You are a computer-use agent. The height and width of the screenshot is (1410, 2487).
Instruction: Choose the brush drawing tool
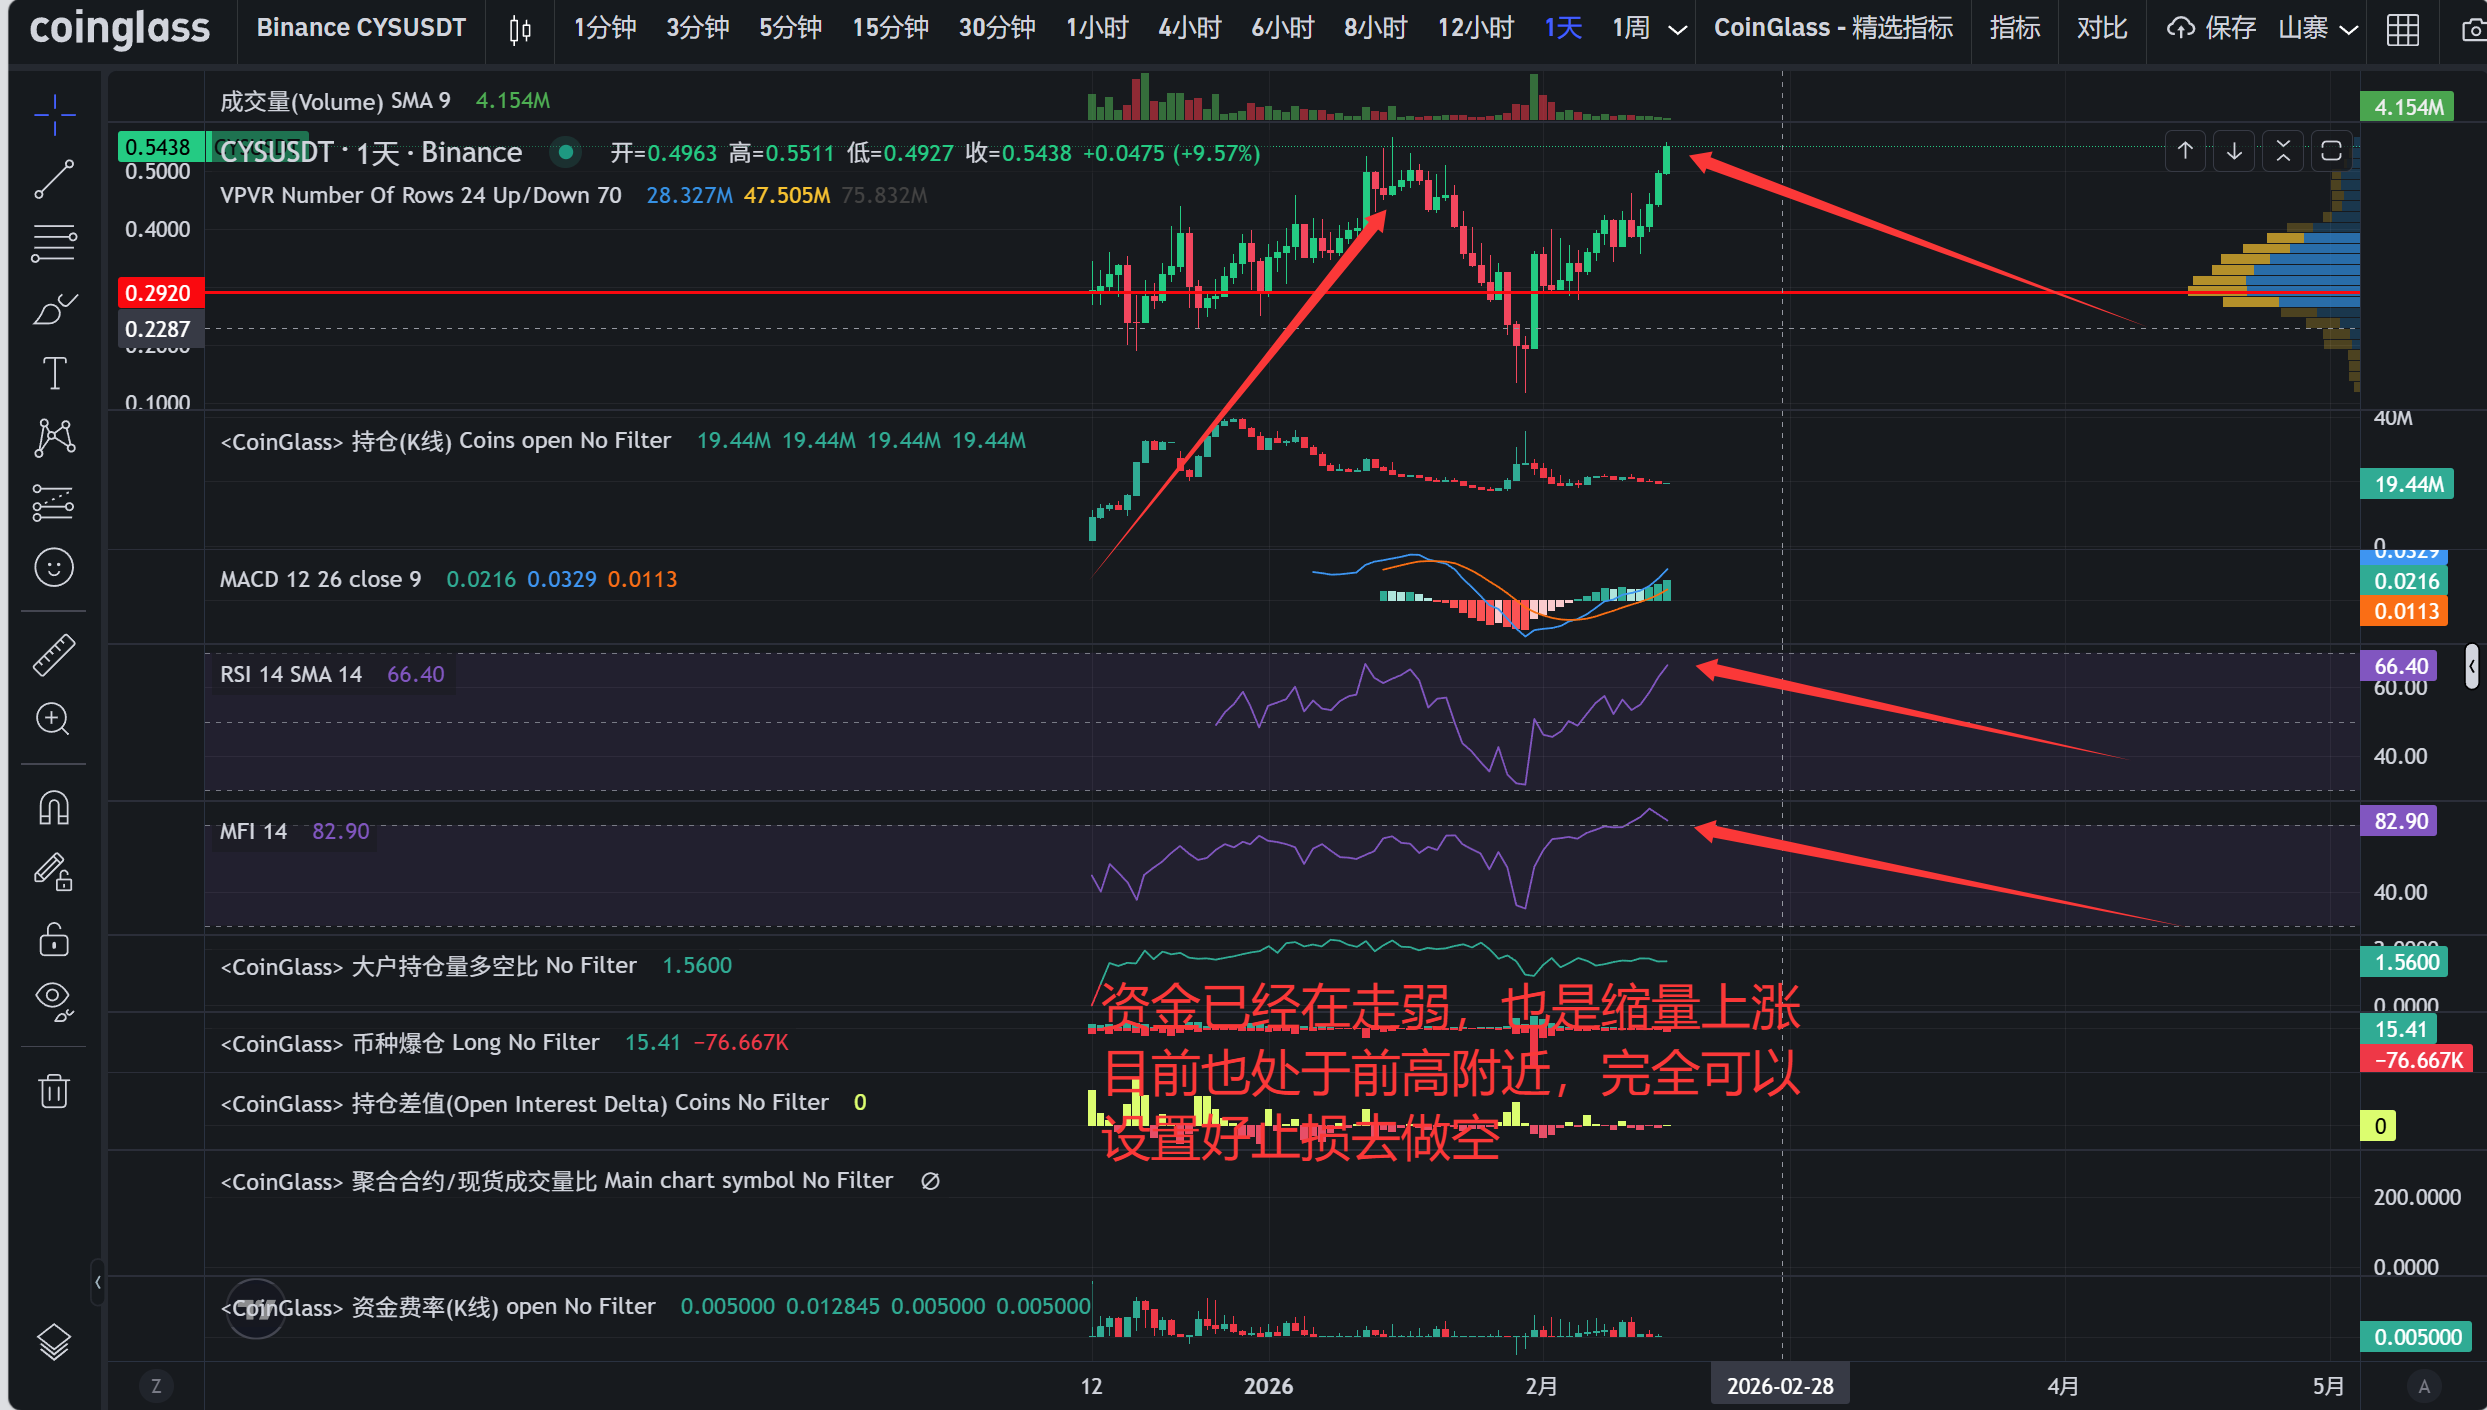[54, 309]
